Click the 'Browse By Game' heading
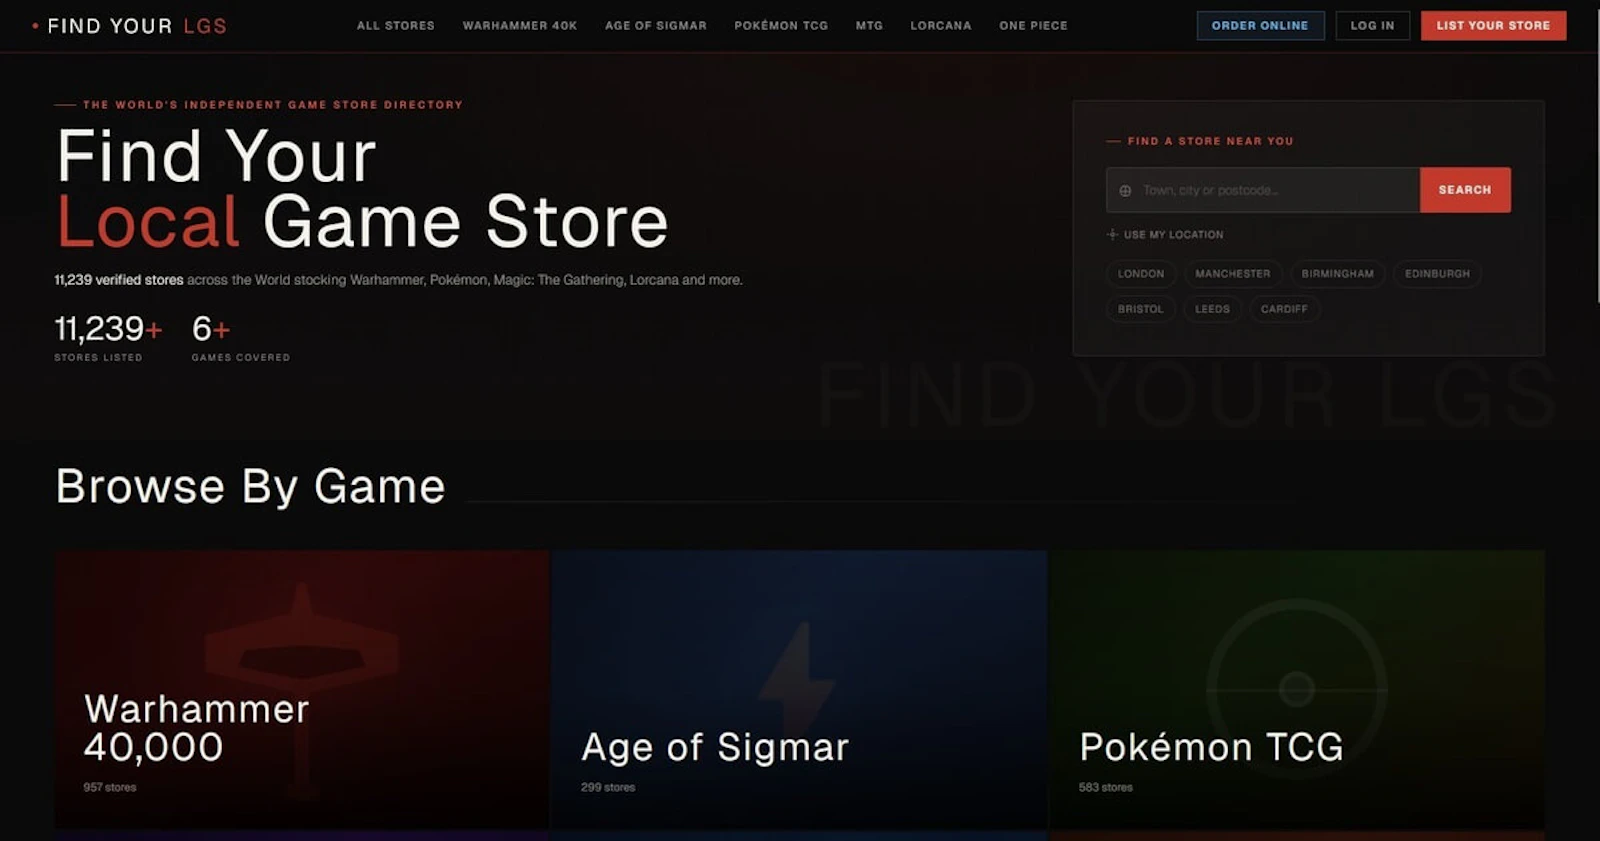 pos(250,487)
